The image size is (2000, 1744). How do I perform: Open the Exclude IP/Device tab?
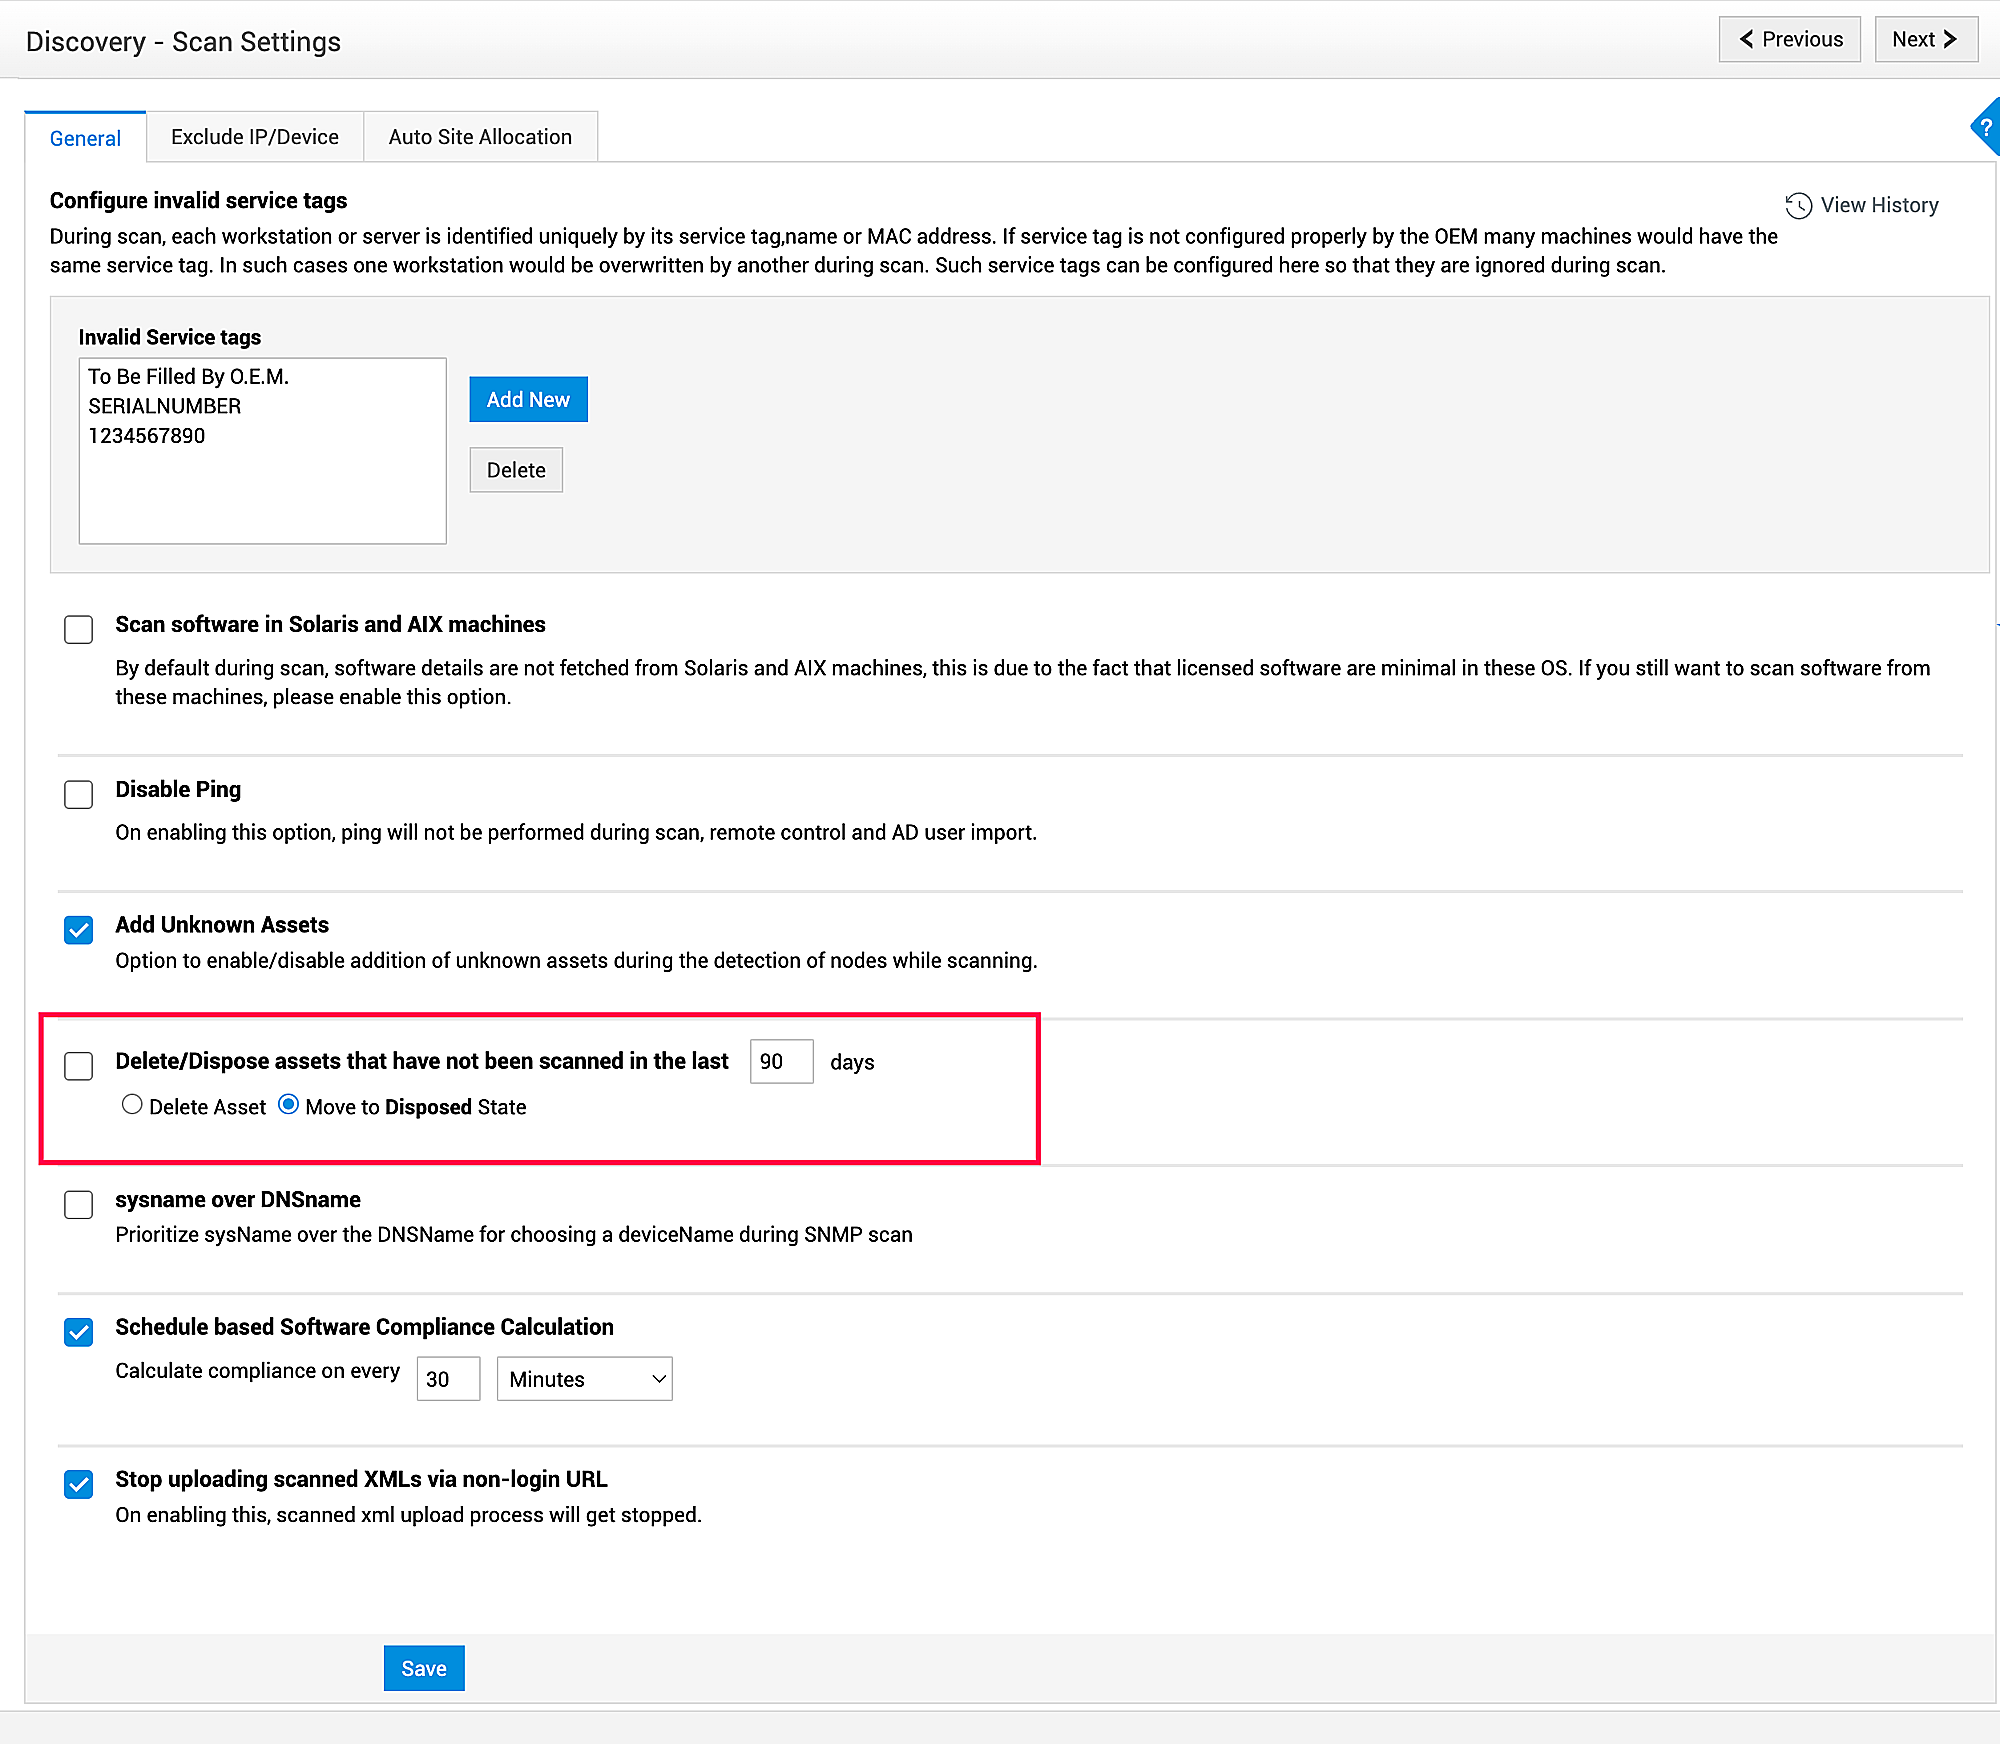click(x=255, y=137)
